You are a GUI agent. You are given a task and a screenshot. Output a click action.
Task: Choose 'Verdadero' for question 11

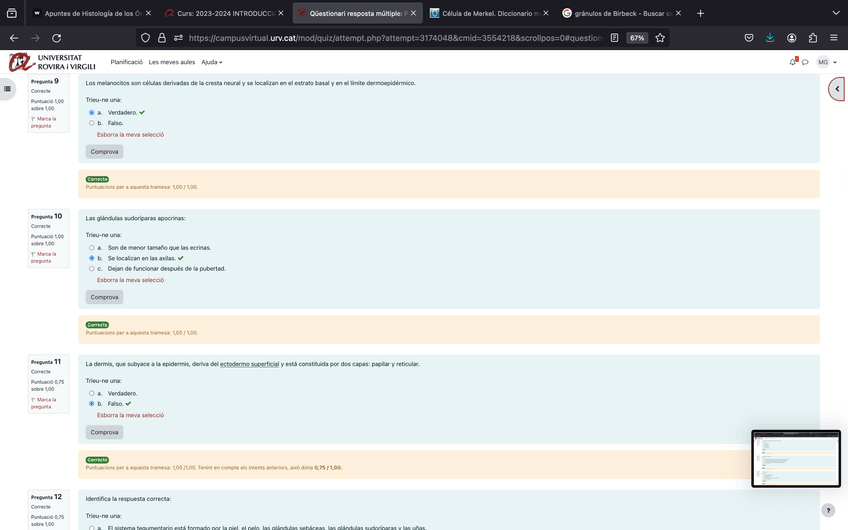(x=92, y=393)
